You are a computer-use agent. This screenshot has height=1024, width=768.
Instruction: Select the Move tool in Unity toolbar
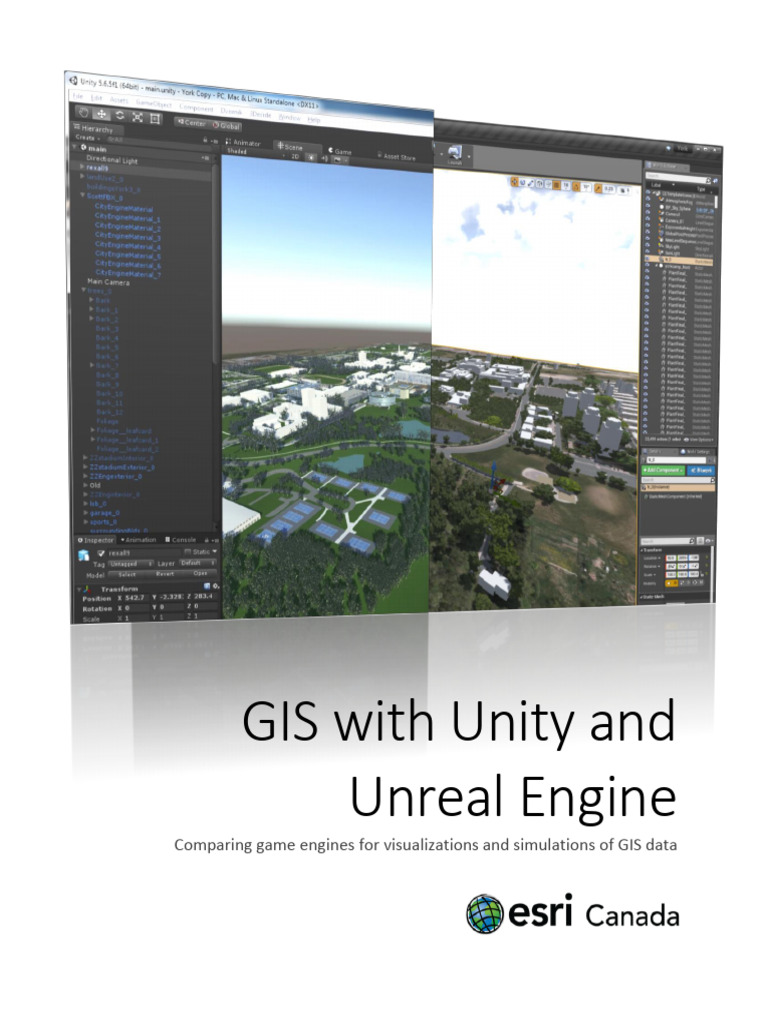point(100,115)
